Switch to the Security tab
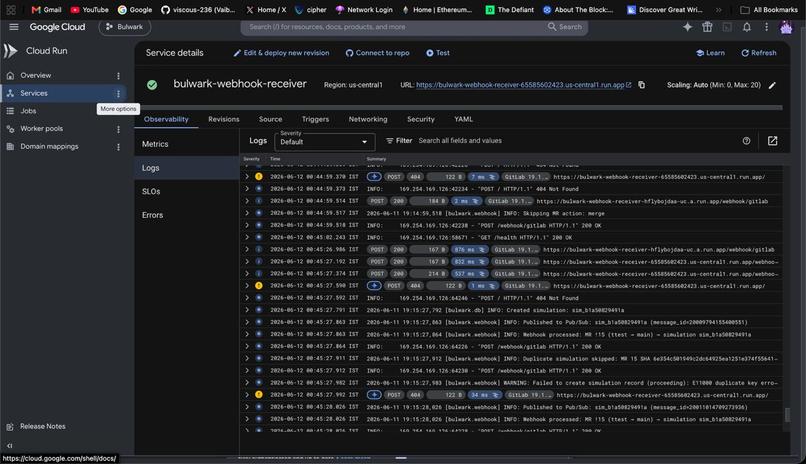 click(x=420, y=119)
